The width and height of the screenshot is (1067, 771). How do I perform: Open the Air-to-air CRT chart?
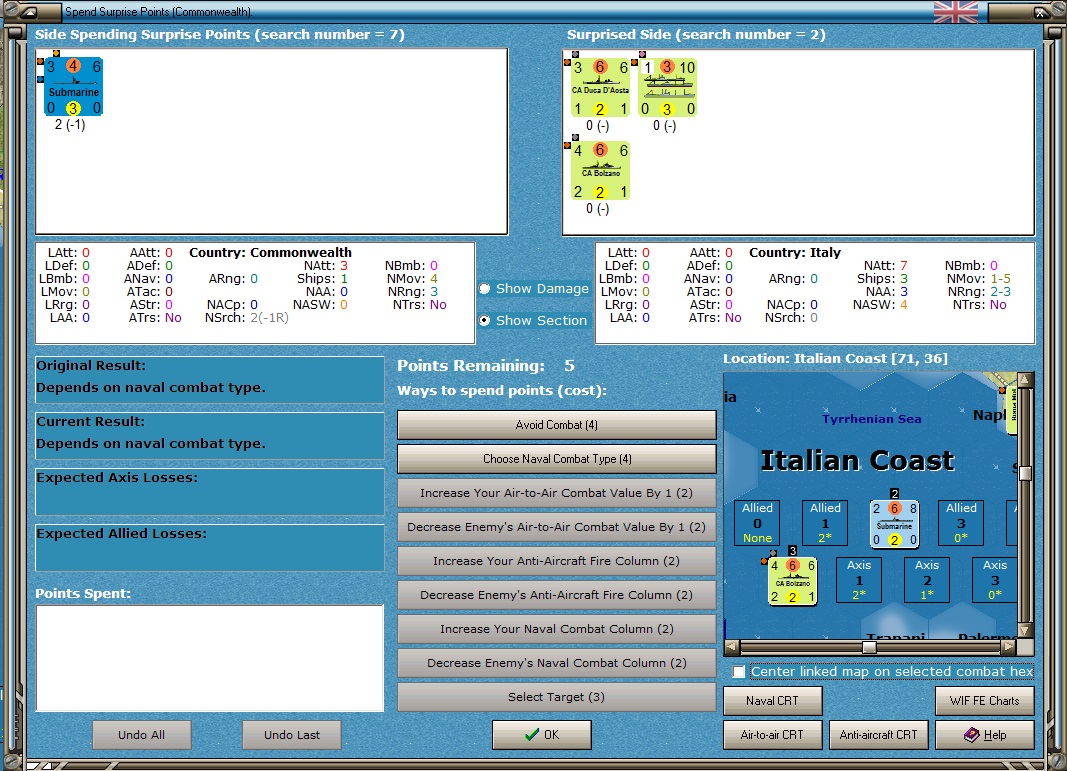(772, 735)
